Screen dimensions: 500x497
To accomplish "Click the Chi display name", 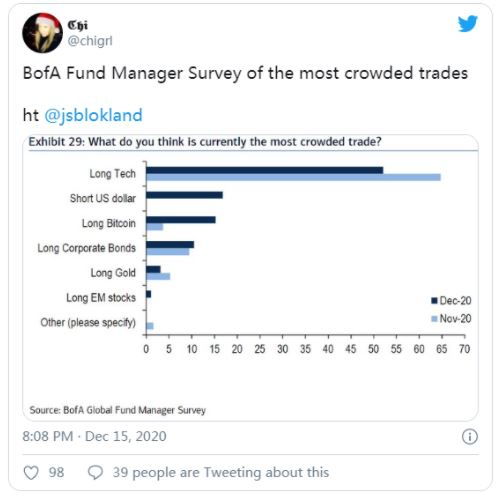I will click(x=78, y=25).
